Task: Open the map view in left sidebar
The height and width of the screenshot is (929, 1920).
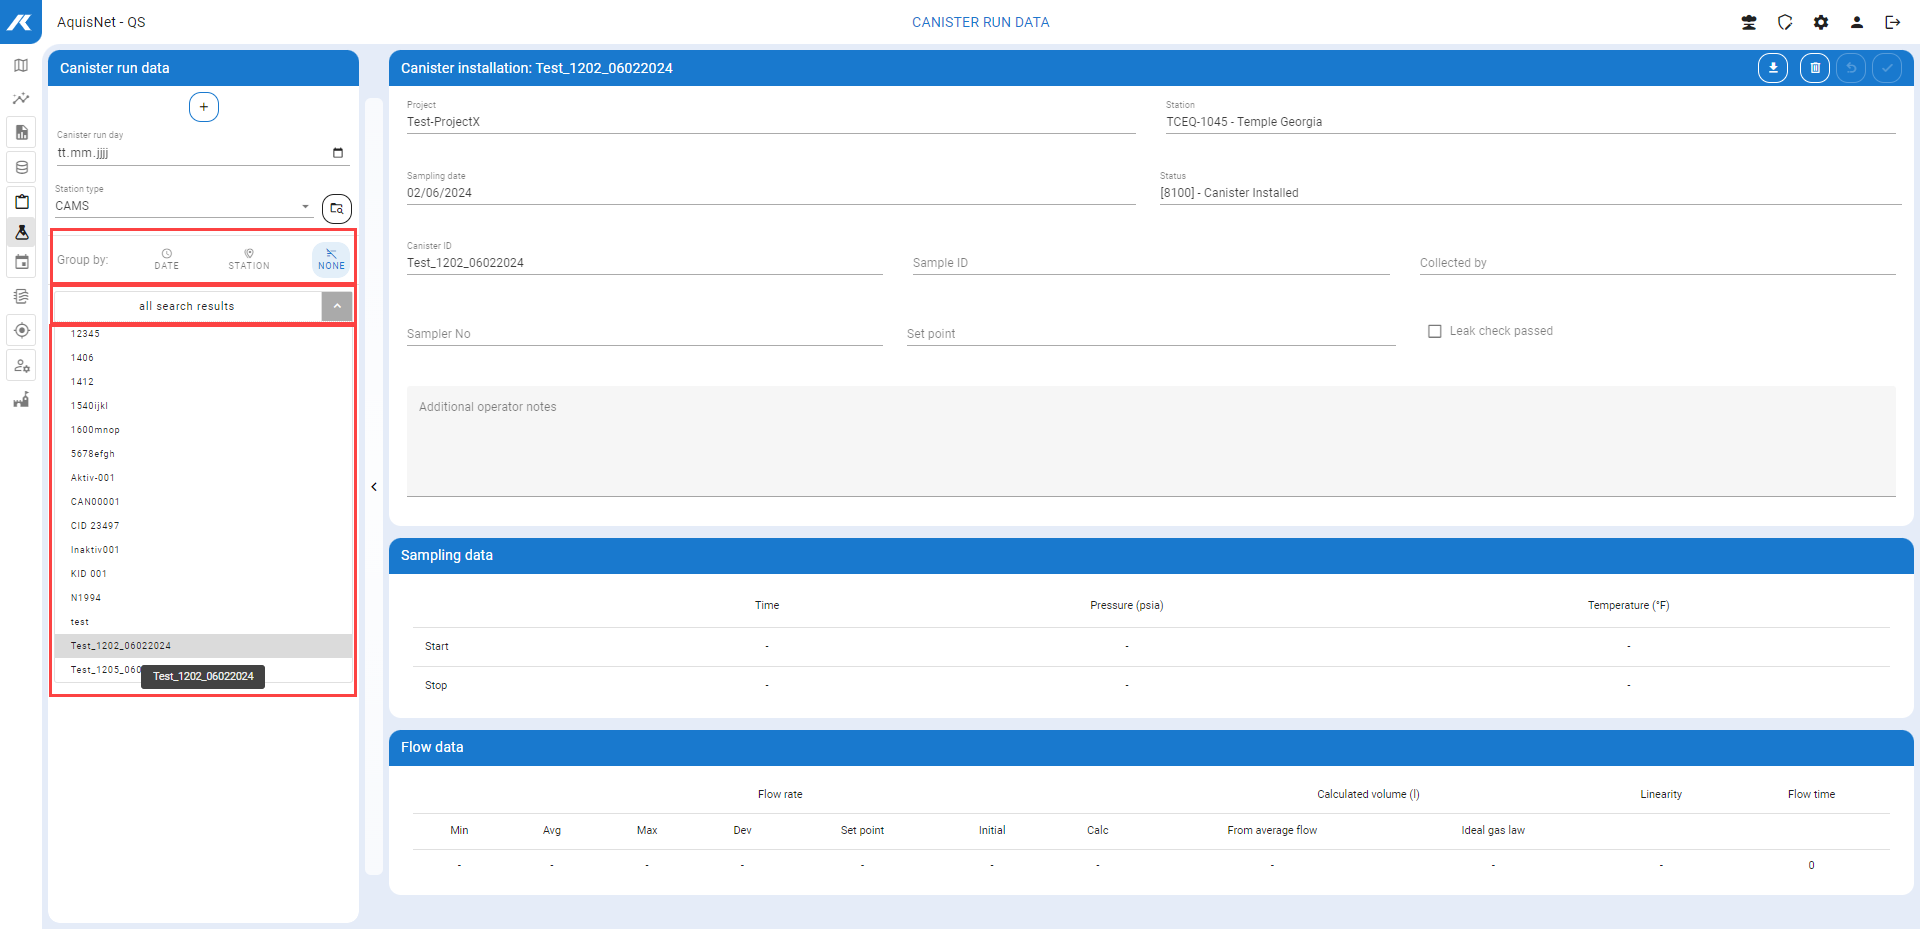Action: click(21, 66)
